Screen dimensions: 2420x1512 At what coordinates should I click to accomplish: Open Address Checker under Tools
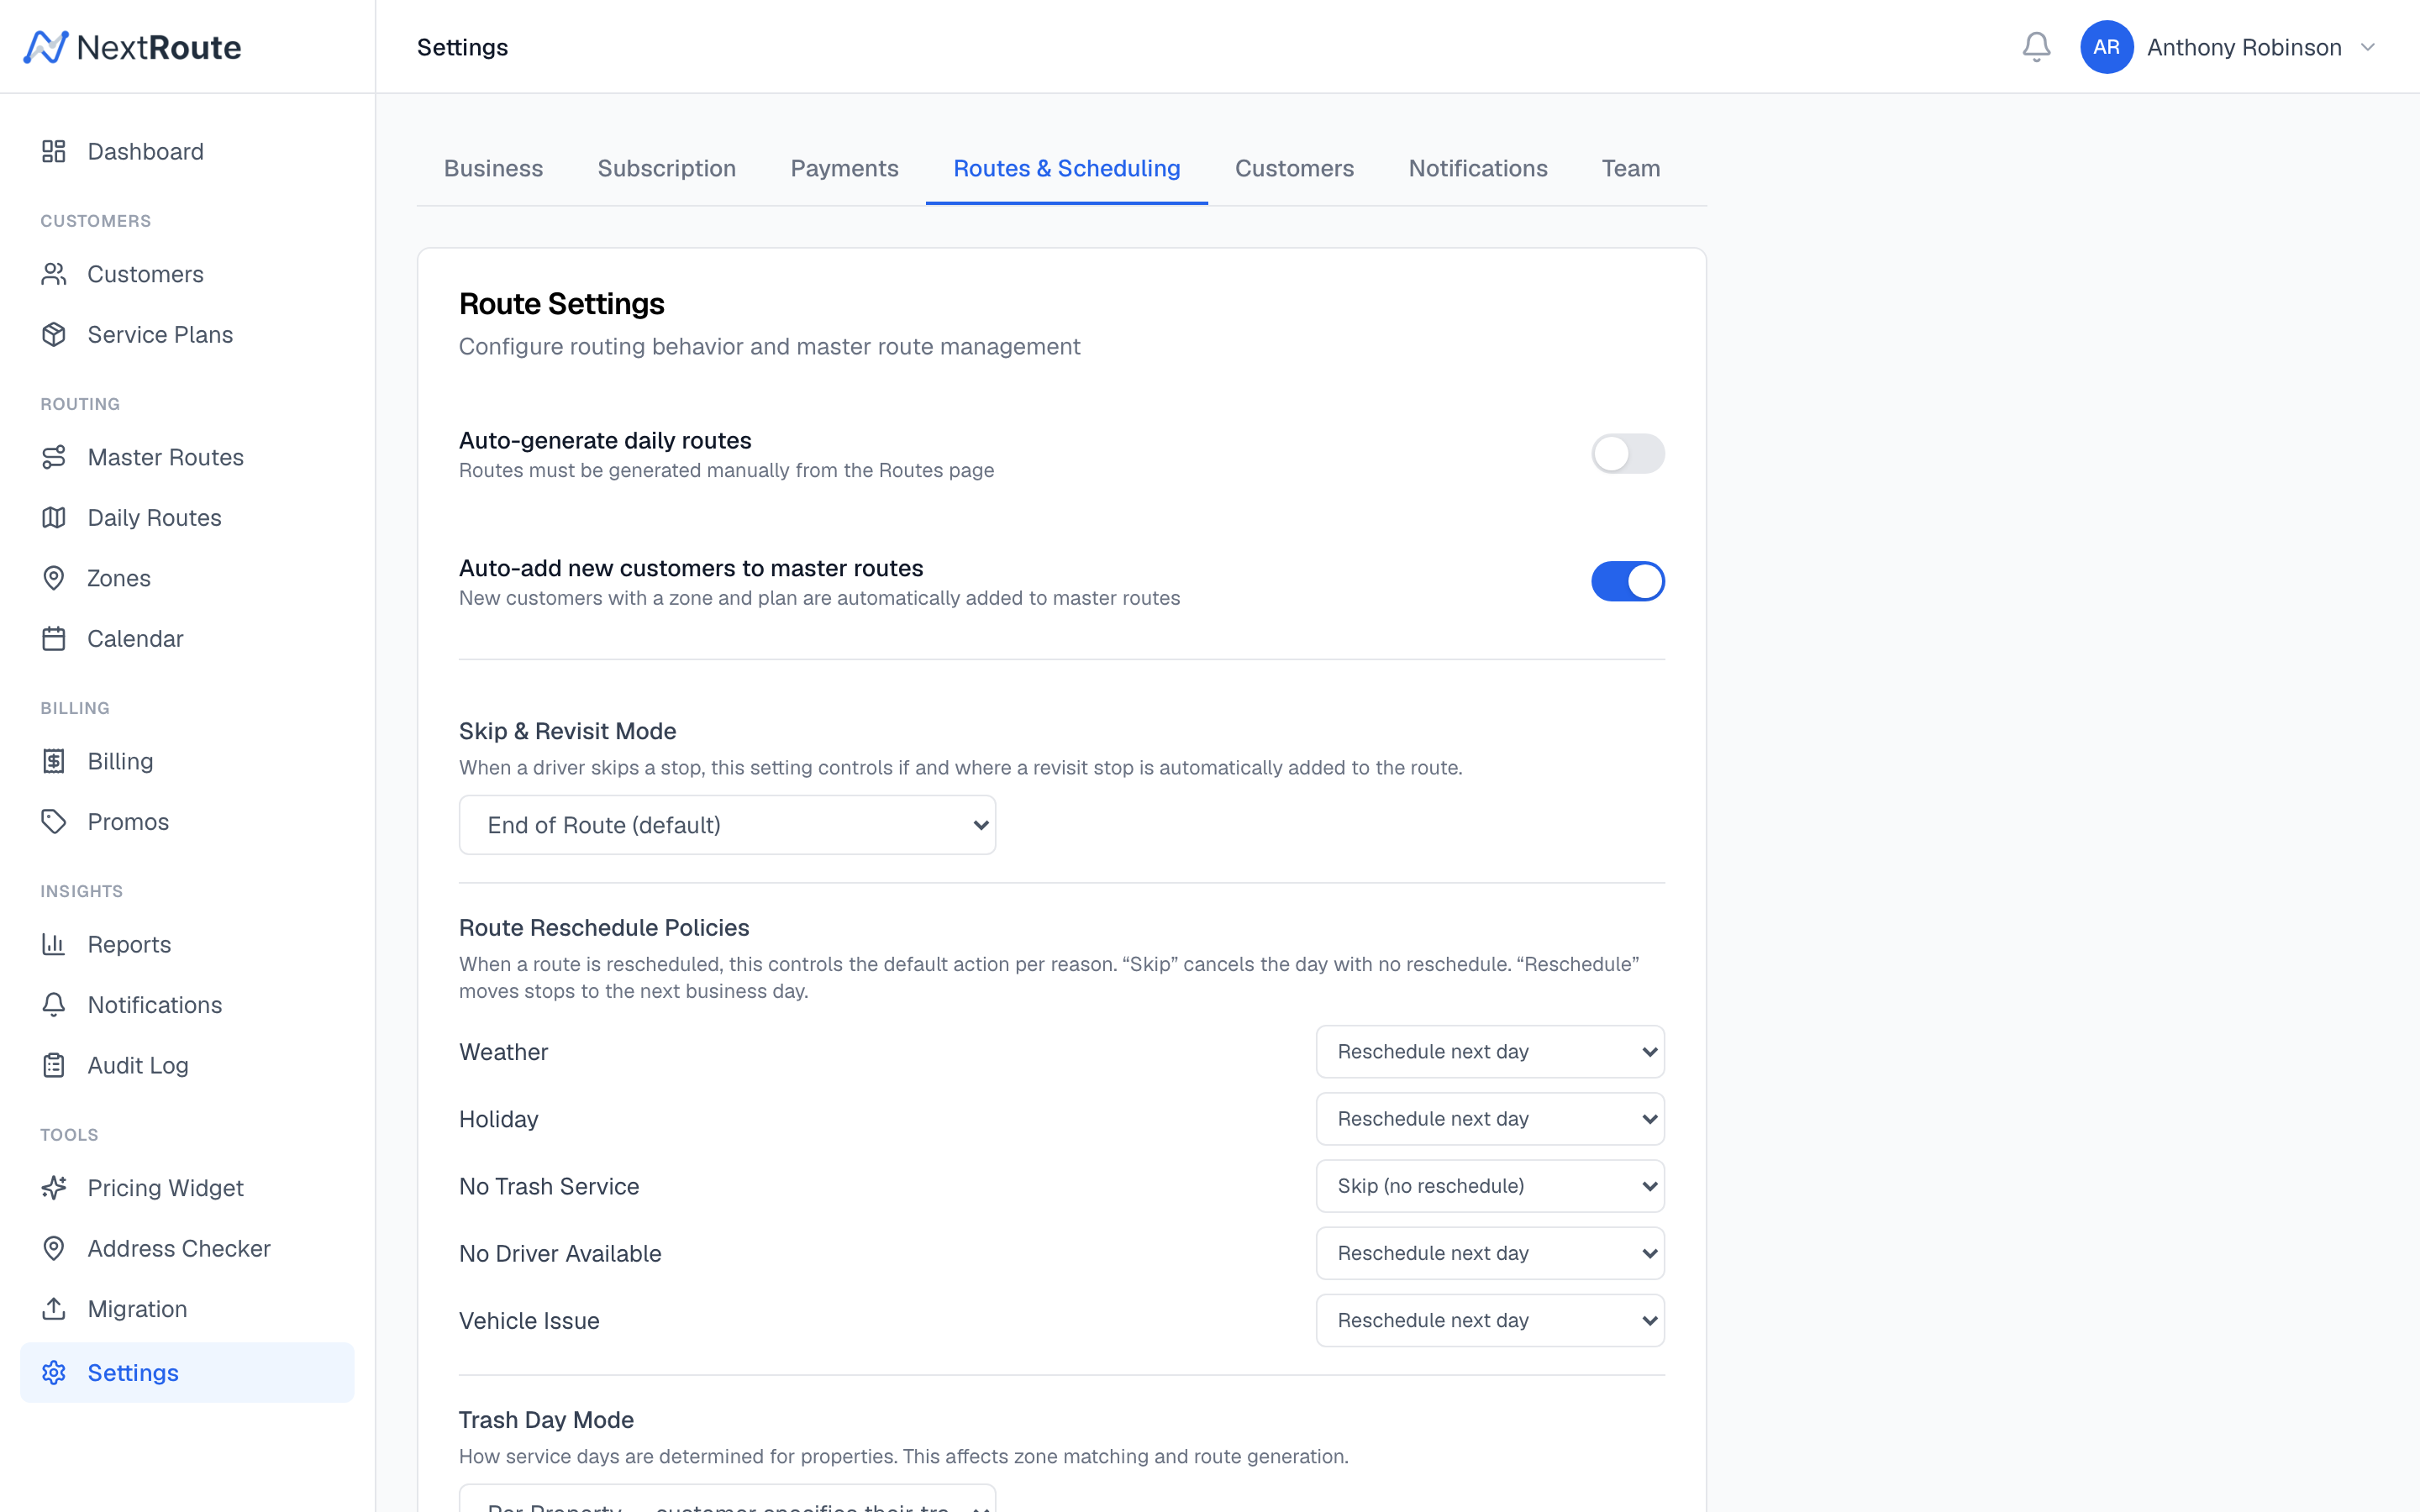tap(178, 1248)
